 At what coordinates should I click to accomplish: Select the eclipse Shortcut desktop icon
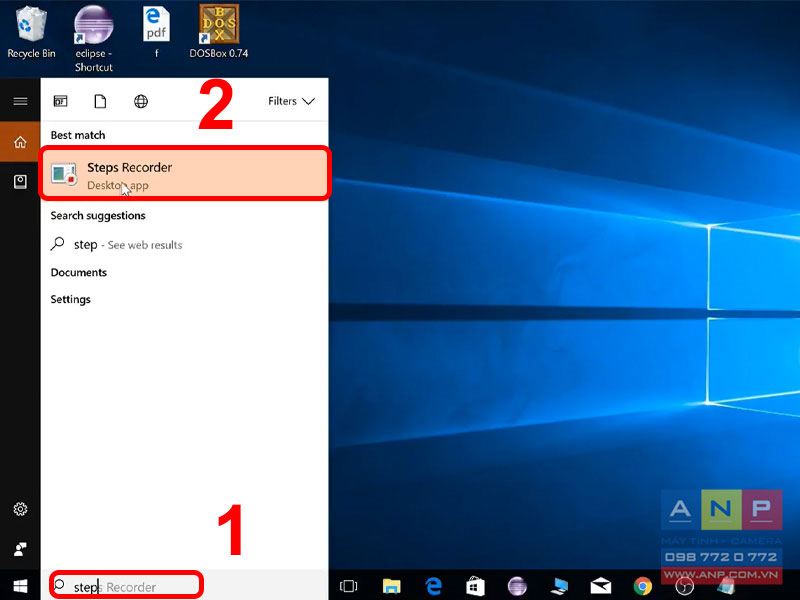(x=93, y=39)
